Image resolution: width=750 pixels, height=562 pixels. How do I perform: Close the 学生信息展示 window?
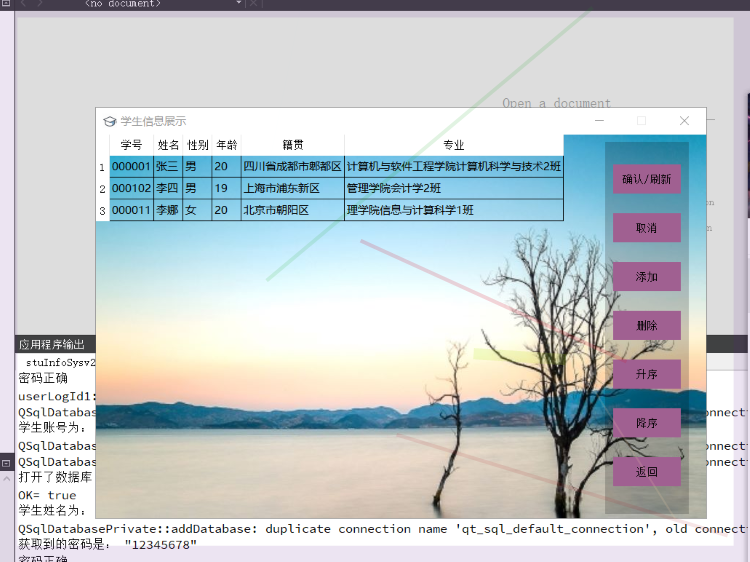[684, 121]
